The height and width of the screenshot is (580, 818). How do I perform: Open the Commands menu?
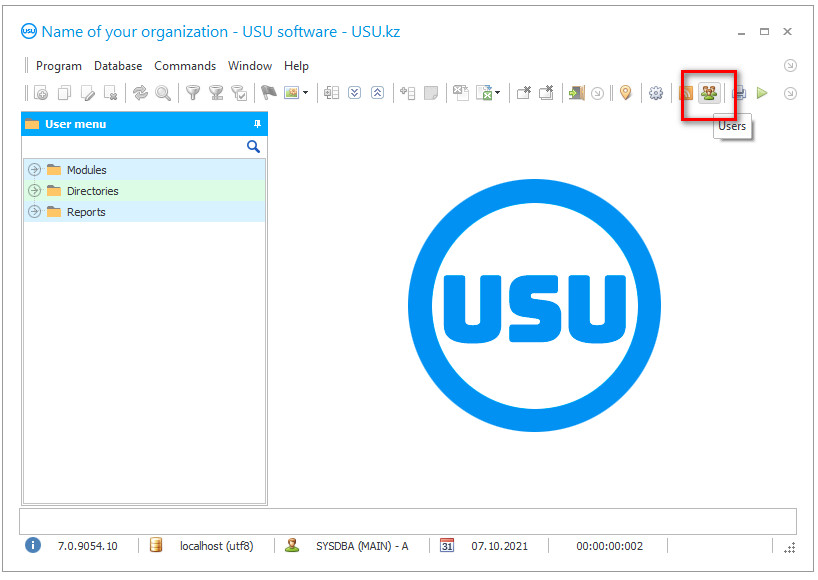(x=185, y=66)
